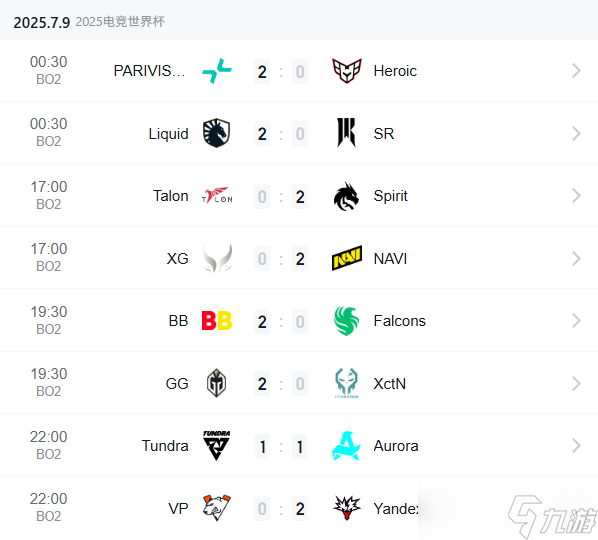
Task: Click the Falcons green logo
Action: 346,321
